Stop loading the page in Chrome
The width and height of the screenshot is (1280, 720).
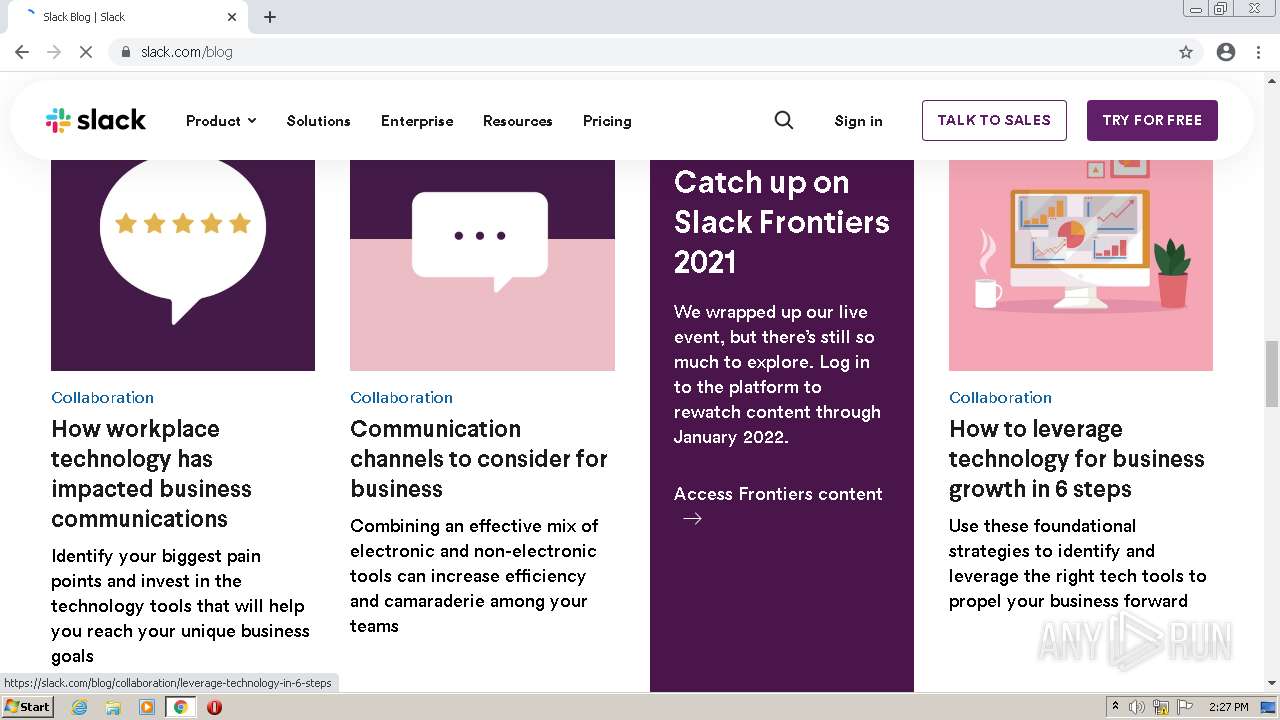pos(86,52)
